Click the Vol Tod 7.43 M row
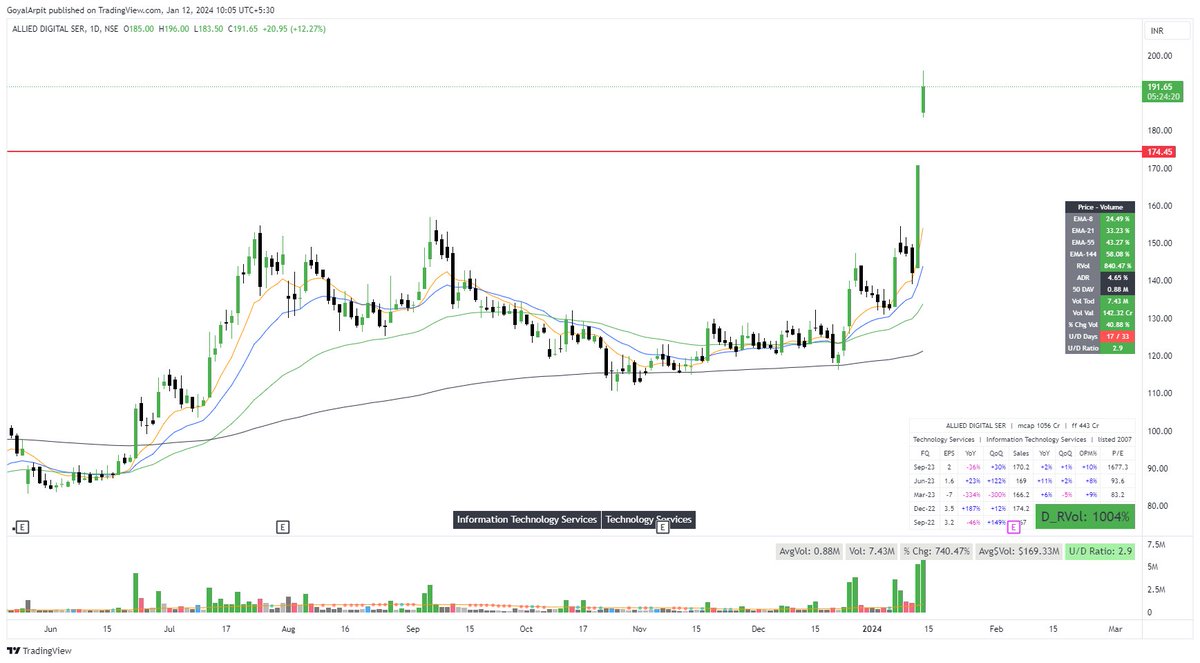Screen dimensions: 1200x663 1100,302
